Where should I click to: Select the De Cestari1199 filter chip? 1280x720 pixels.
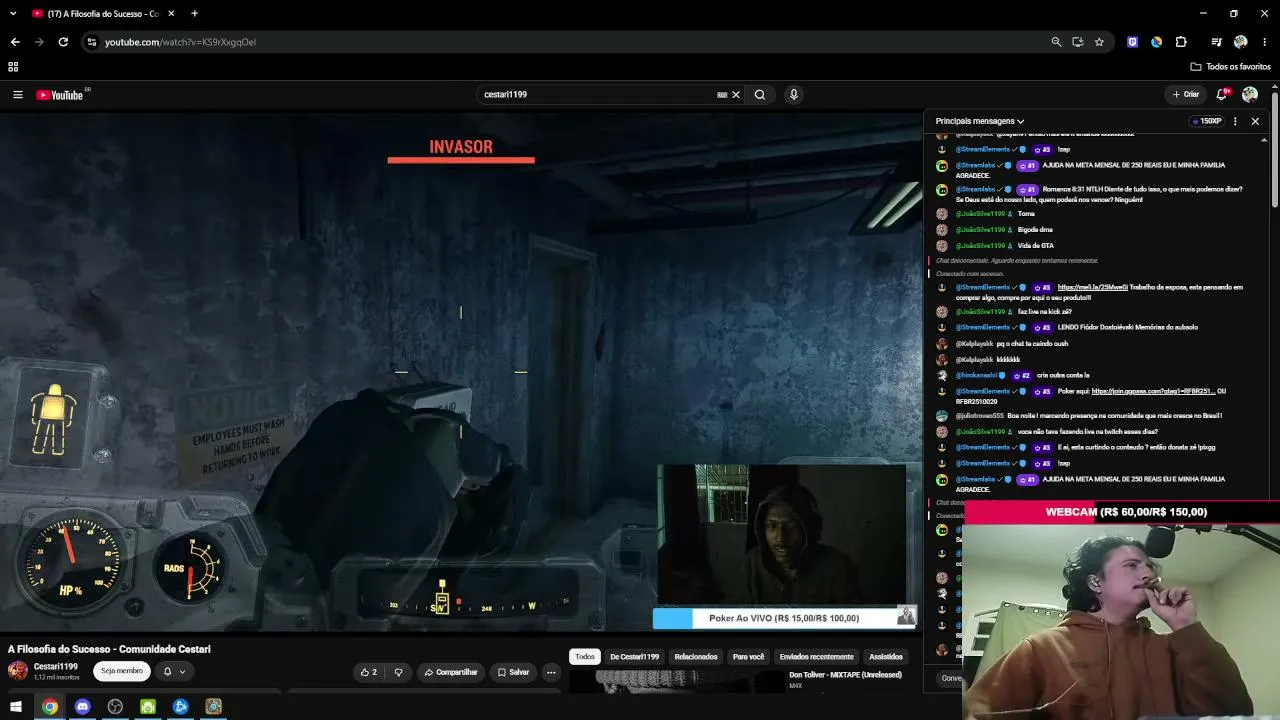click(x=635, y=657)
